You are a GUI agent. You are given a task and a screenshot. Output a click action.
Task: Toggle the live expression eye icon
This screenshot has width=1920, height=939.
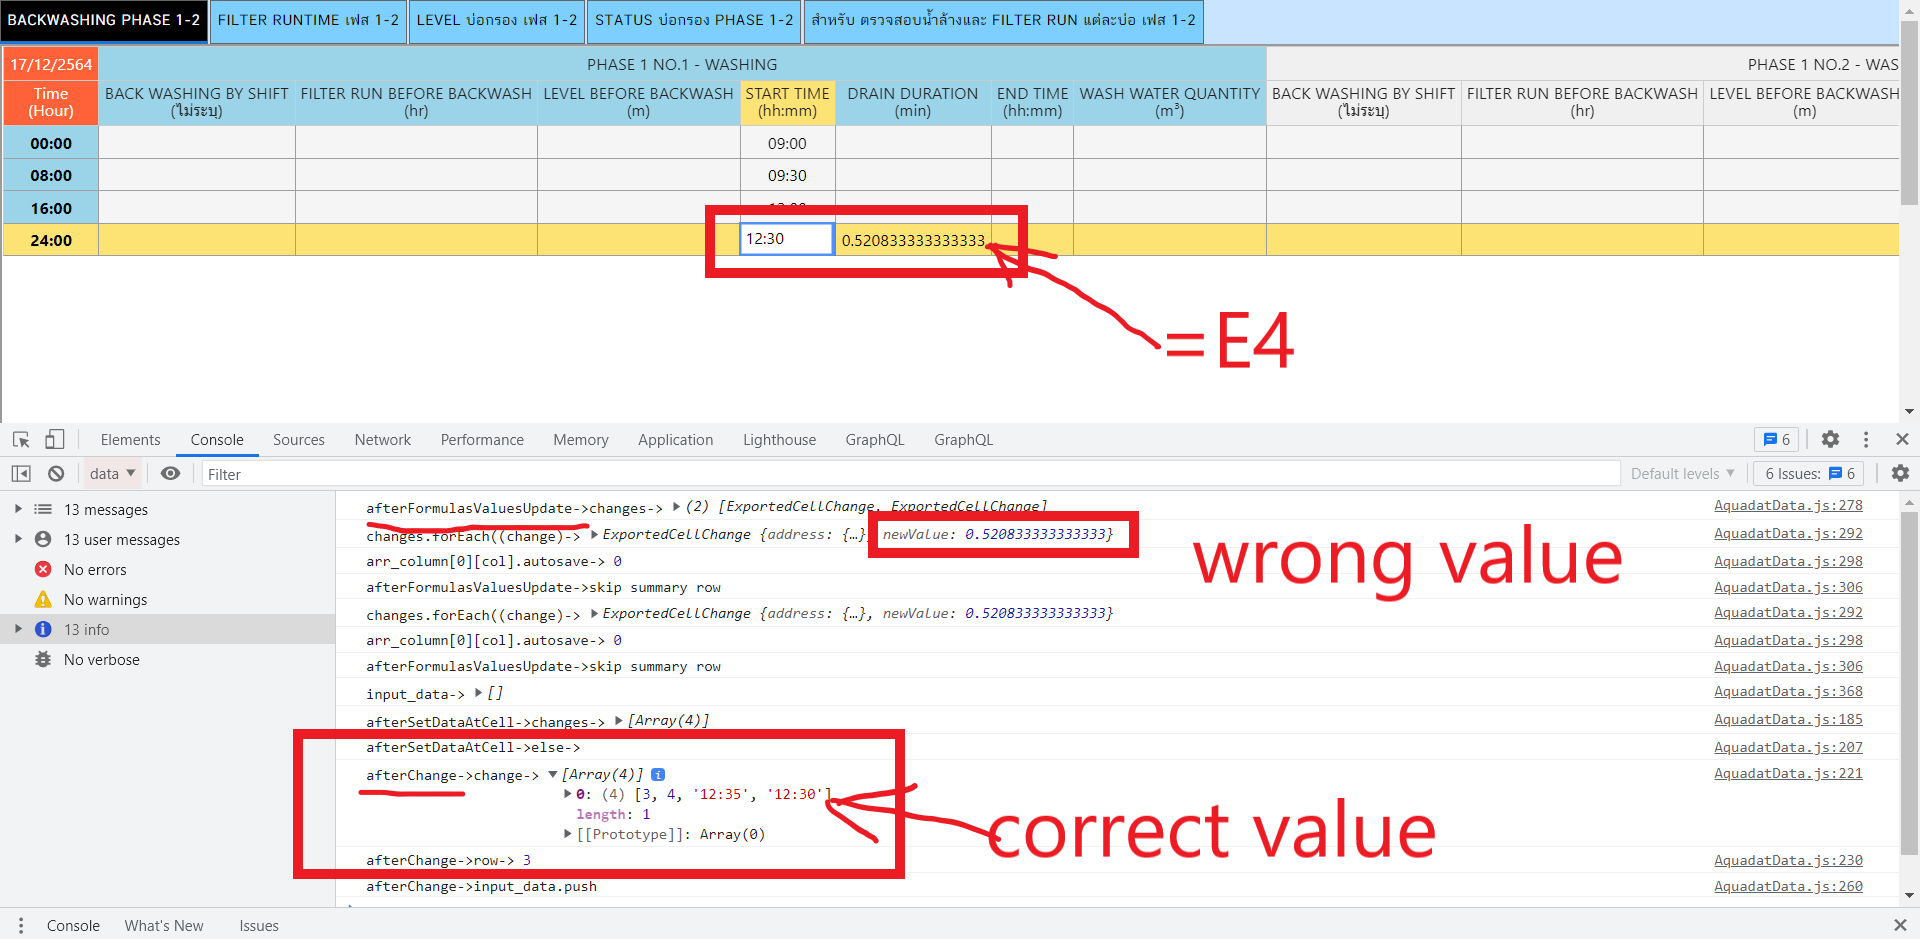point(171,474)
